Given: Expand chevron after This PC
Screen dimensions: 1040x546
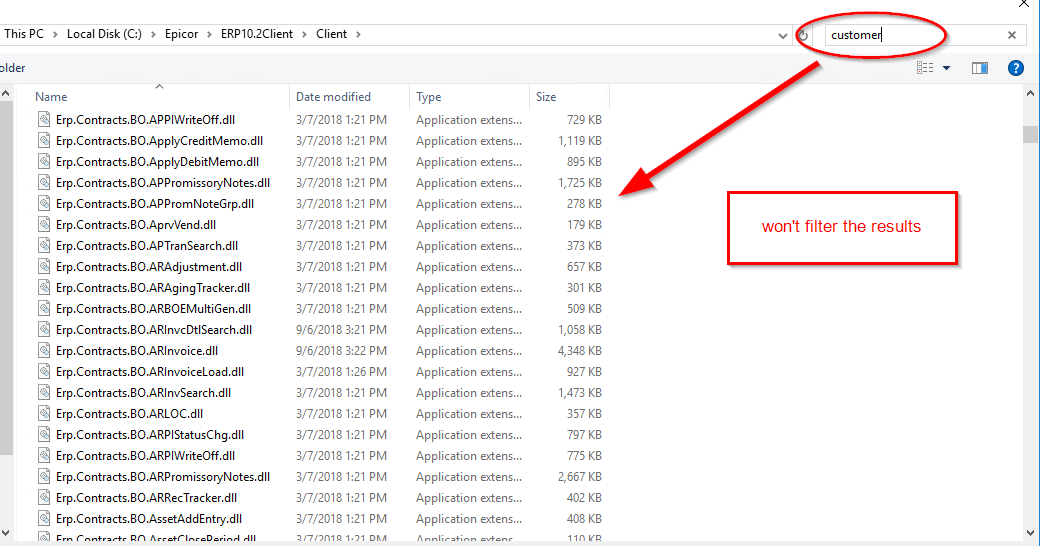Looking at the screenshot, I should 55,34.
